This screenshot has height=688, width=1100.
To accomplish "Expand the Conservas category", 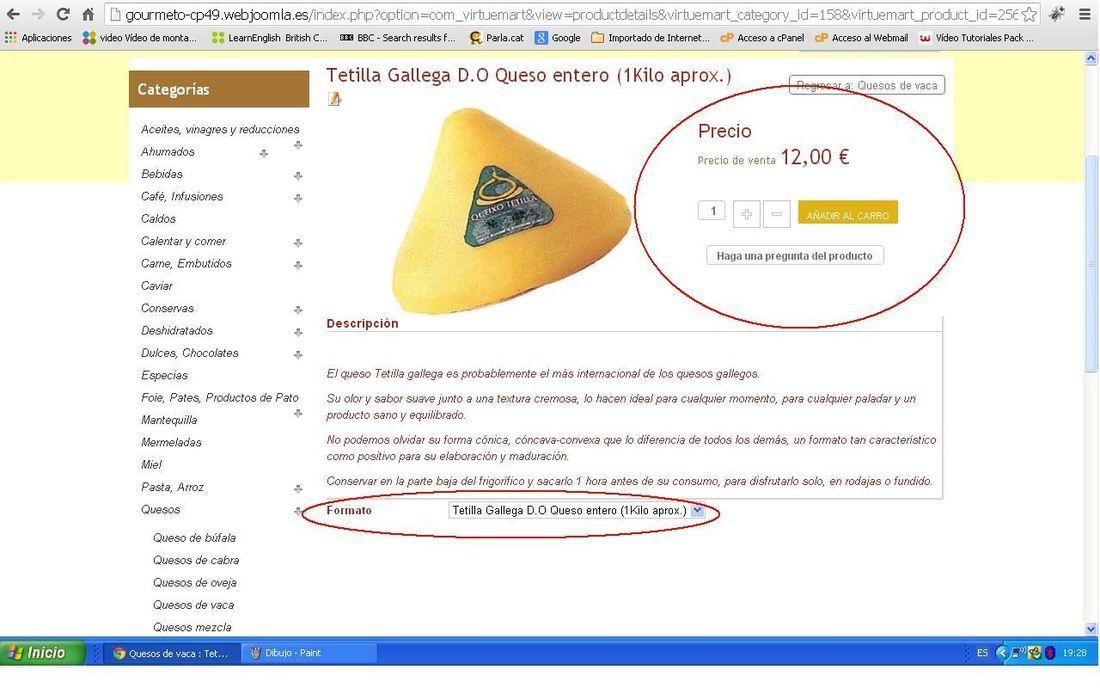I will tap(298, 309).
